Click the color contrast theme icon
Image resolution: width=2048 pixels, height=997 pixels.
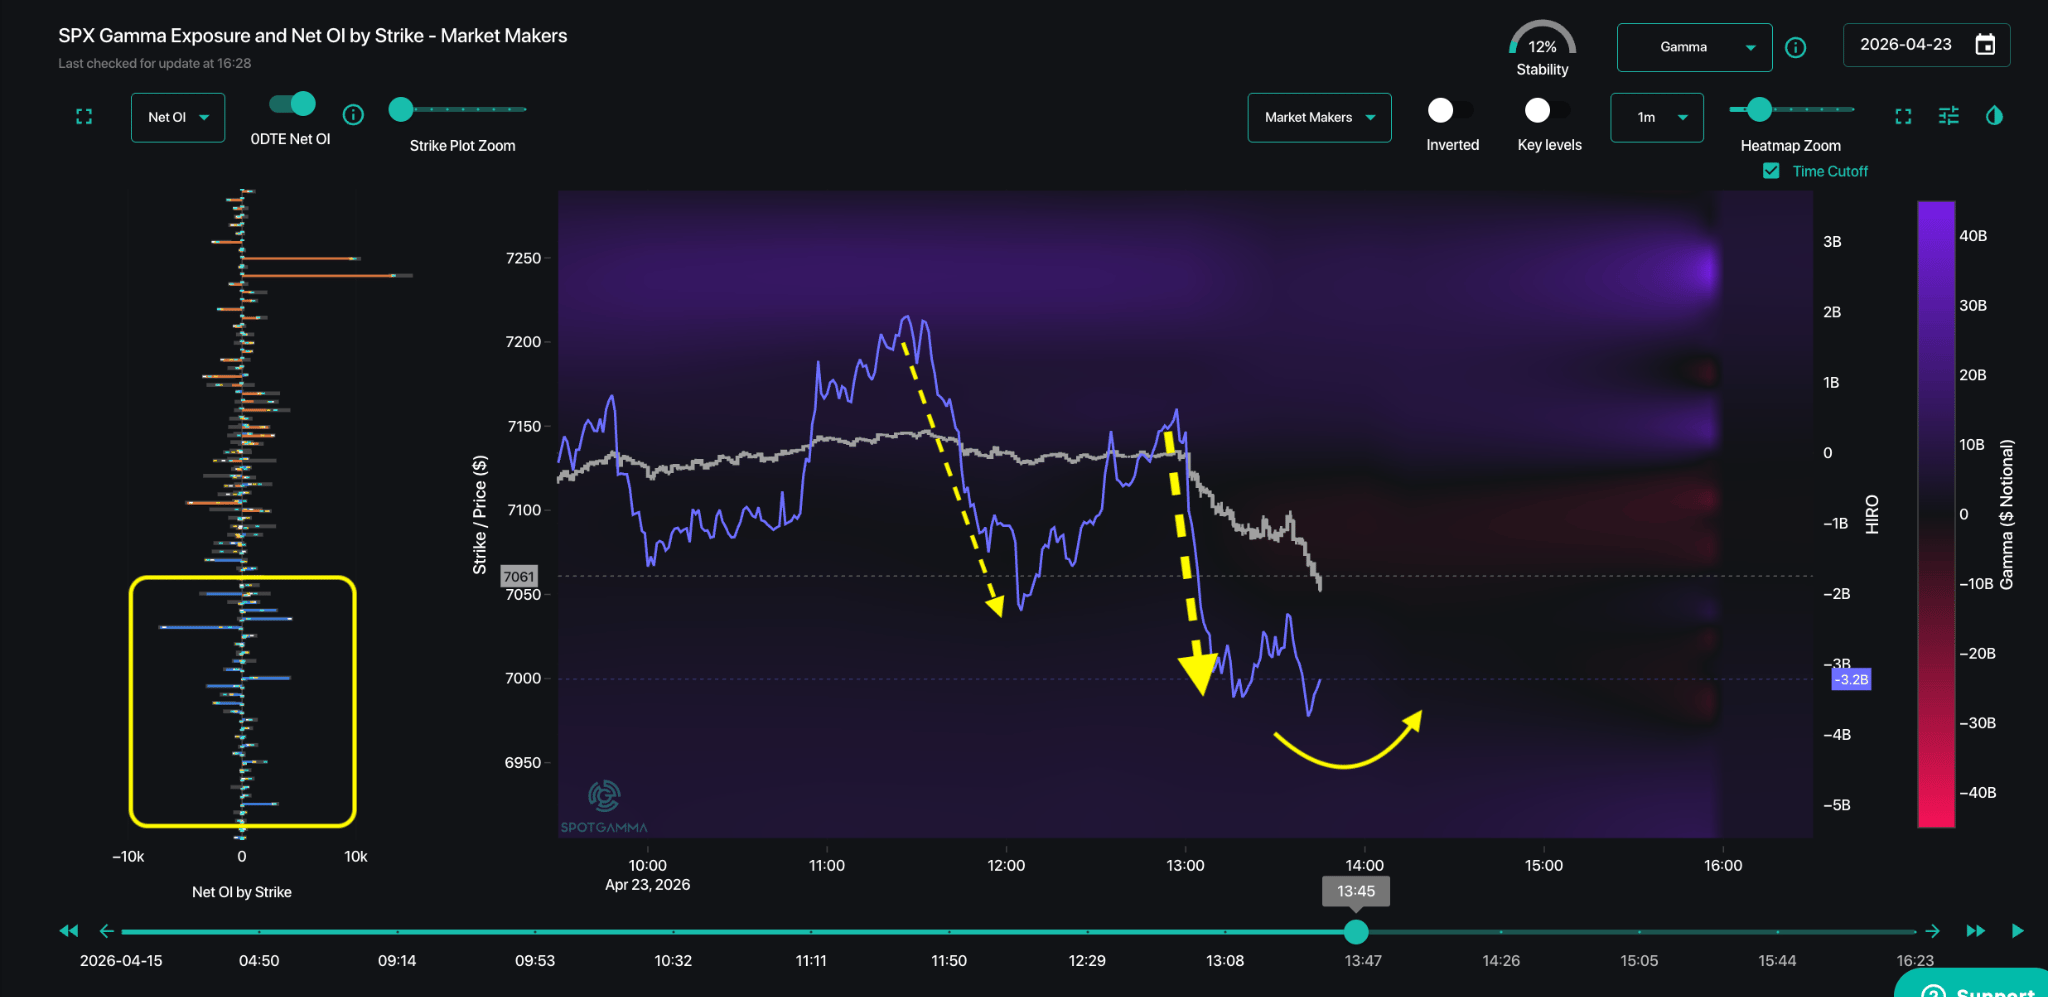click(1994, 116)
